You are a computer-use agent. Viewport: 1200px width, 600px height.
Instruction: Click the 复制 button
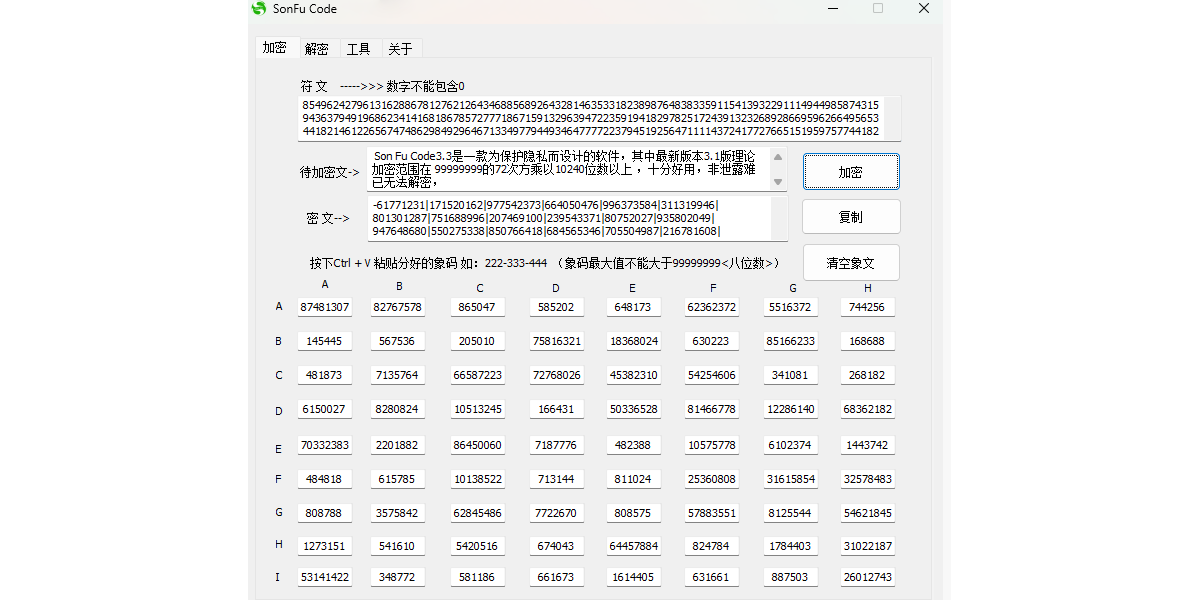(x=851, y=216)
